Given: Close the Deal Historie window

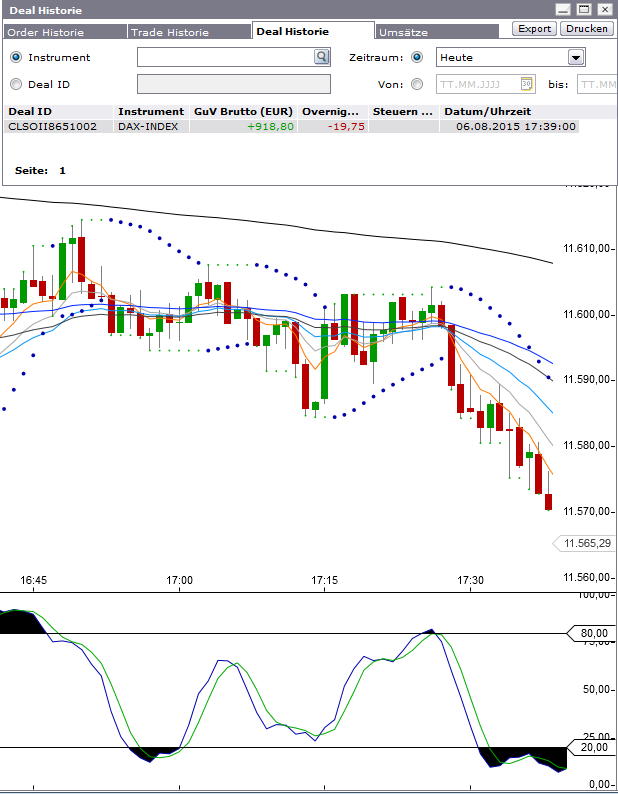Looking at the screenshot, I should [x=605, y=9].
